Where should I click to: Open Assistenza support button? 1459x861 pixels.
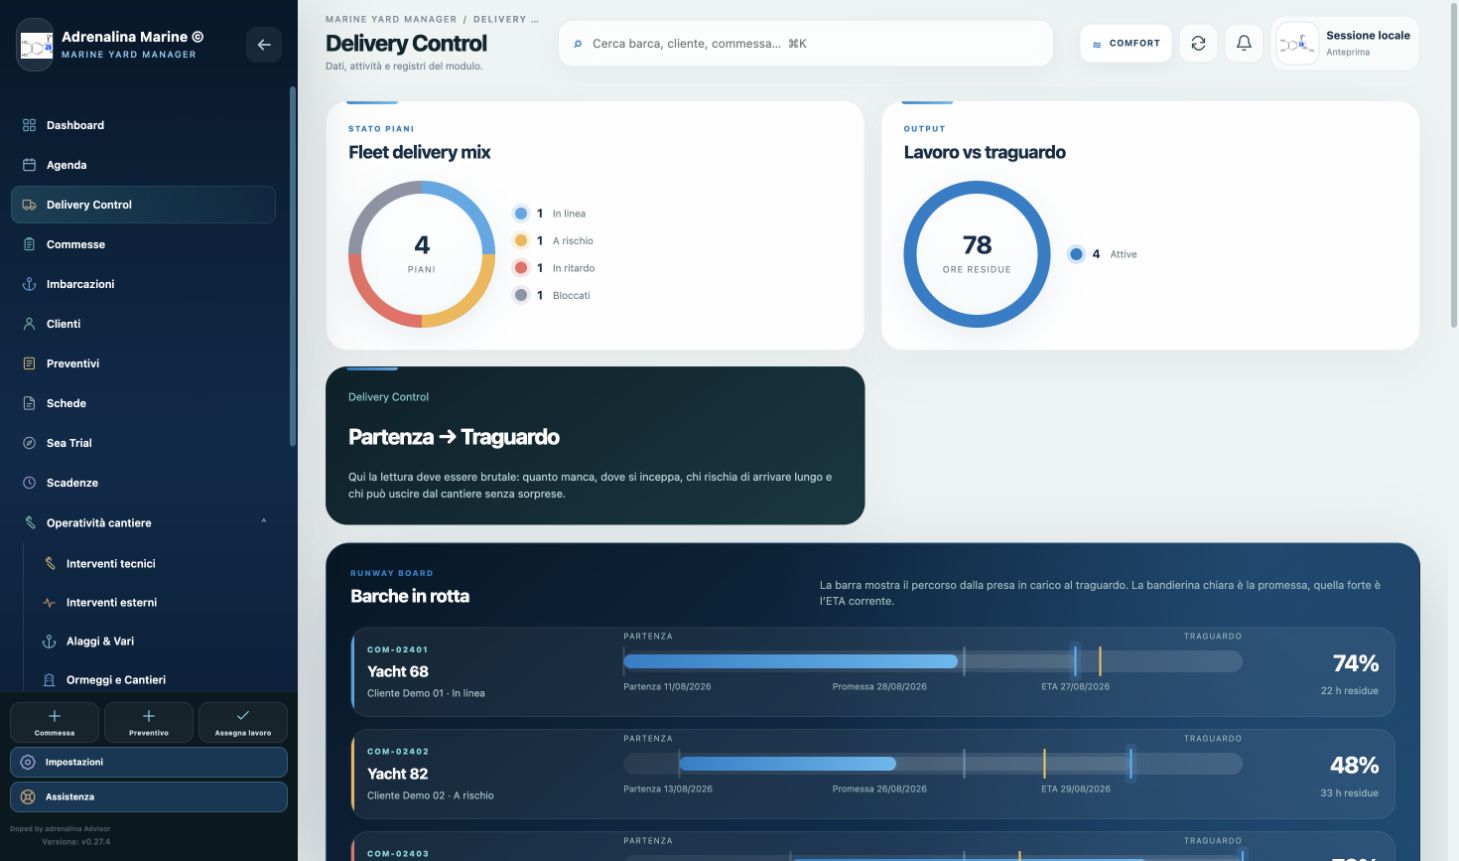tap(149, 797)
